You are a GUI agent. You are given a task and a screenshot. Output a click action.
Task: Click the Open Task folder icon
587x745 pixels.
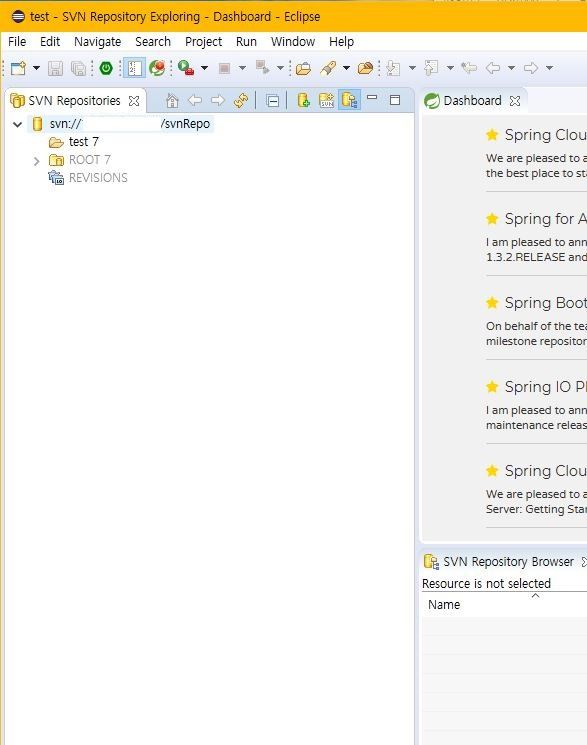point(365,68)
